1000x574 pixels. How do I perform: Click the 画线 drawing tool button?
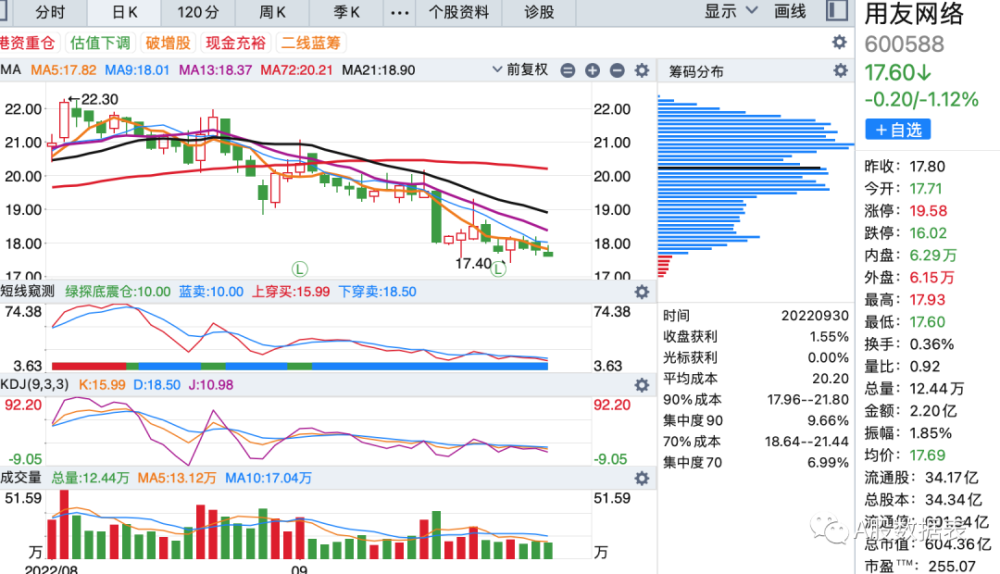point(790,11)
